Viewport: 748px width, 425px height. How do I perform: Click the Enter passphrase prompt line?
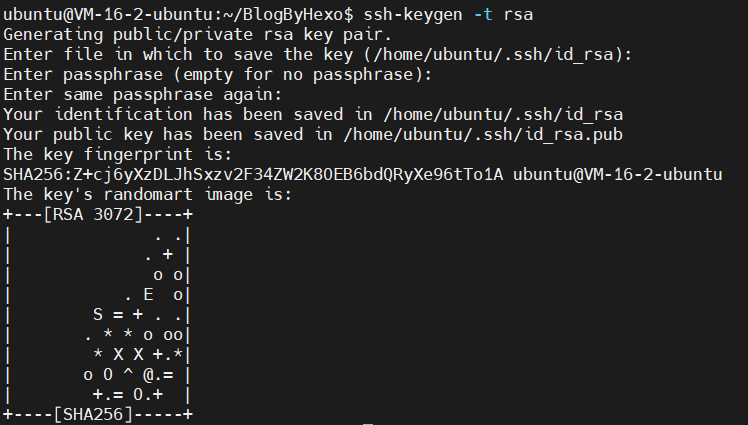pyautogui.click(x=218, y=75)
